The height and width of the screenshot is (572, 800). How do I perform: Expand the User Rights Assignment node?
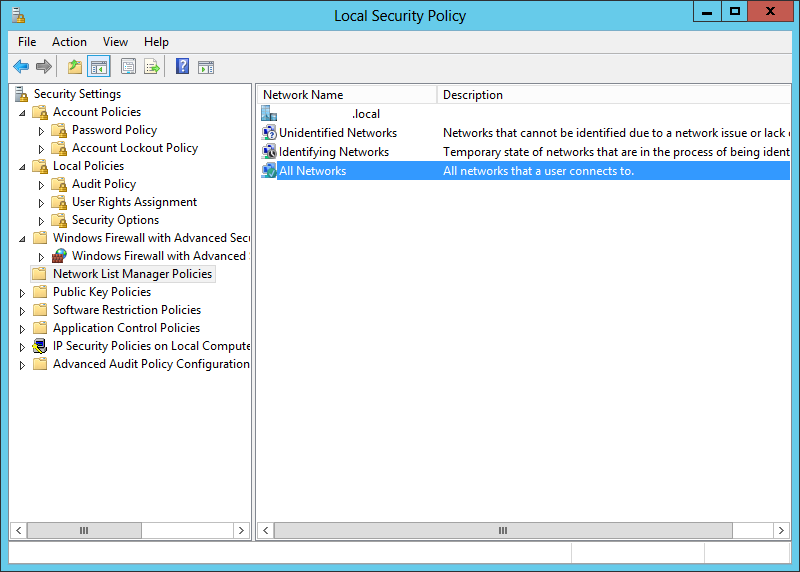(x=41, y=203)
